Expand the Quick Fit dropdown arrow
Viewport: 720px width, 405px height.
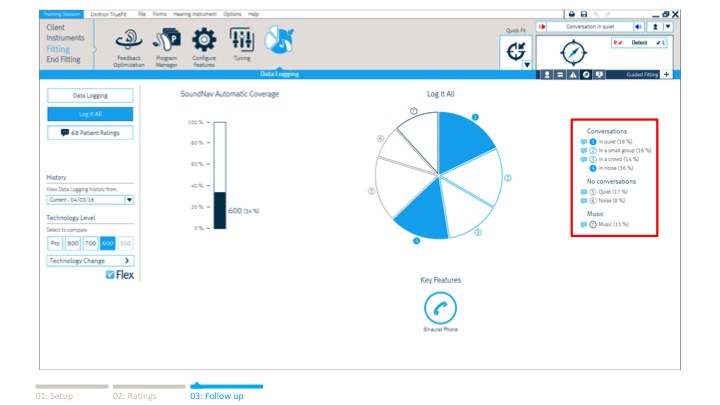(527, 65)
